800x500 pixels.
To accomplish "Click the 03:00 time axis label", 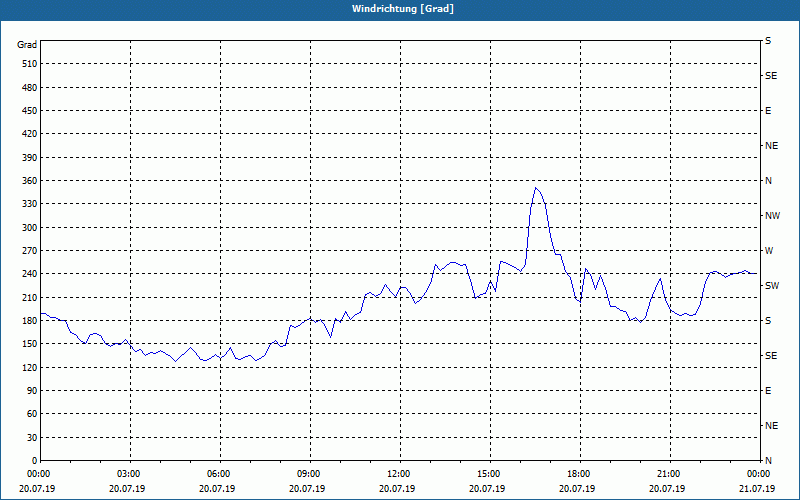I will [131, 474].
